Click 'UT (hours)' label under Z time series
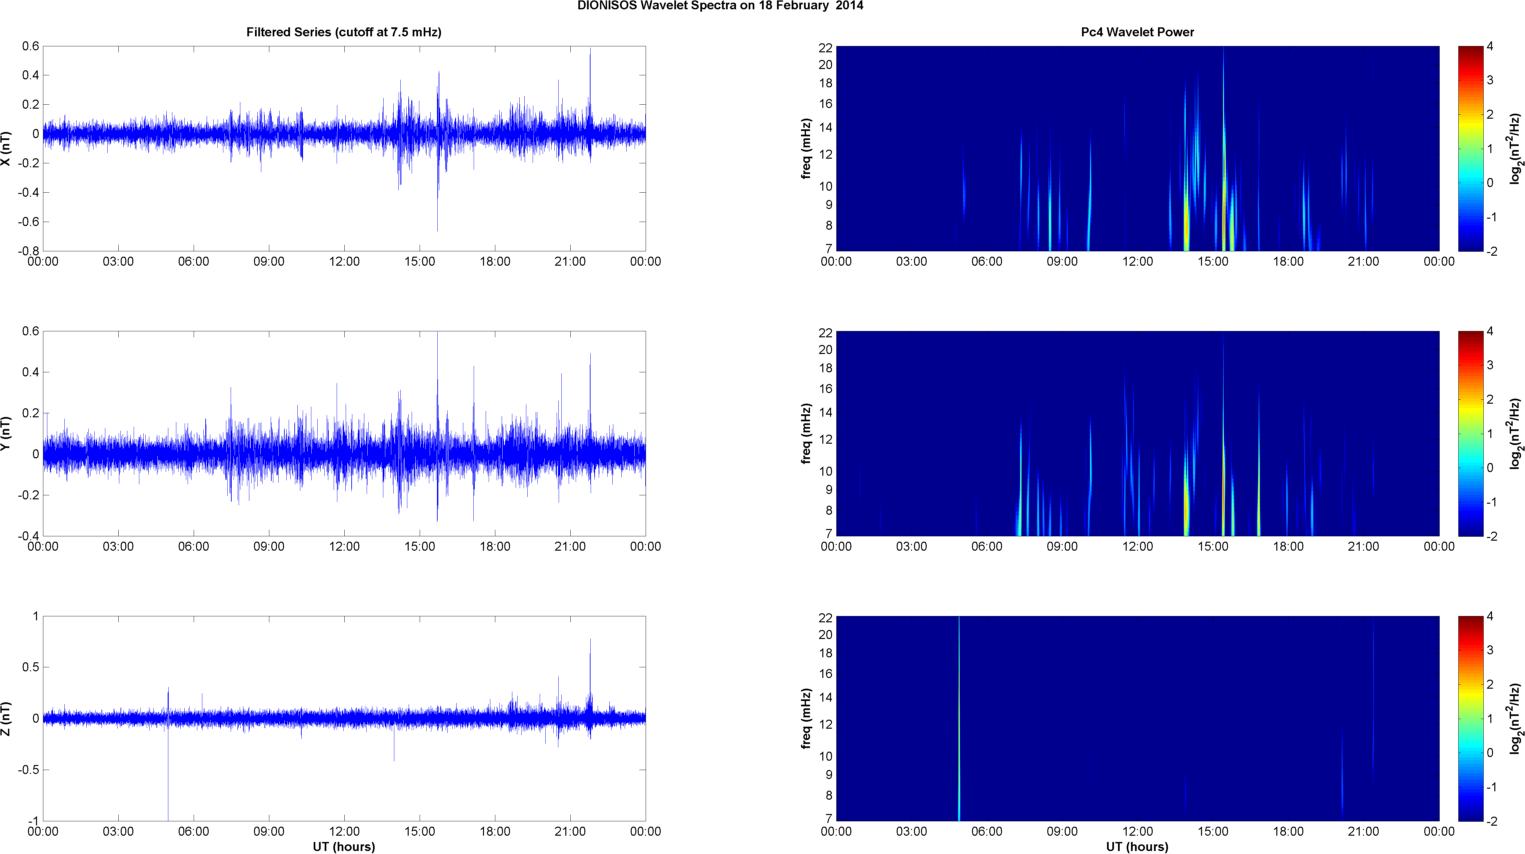Screen dimensions: 1525x854 (x=344, y=847)
